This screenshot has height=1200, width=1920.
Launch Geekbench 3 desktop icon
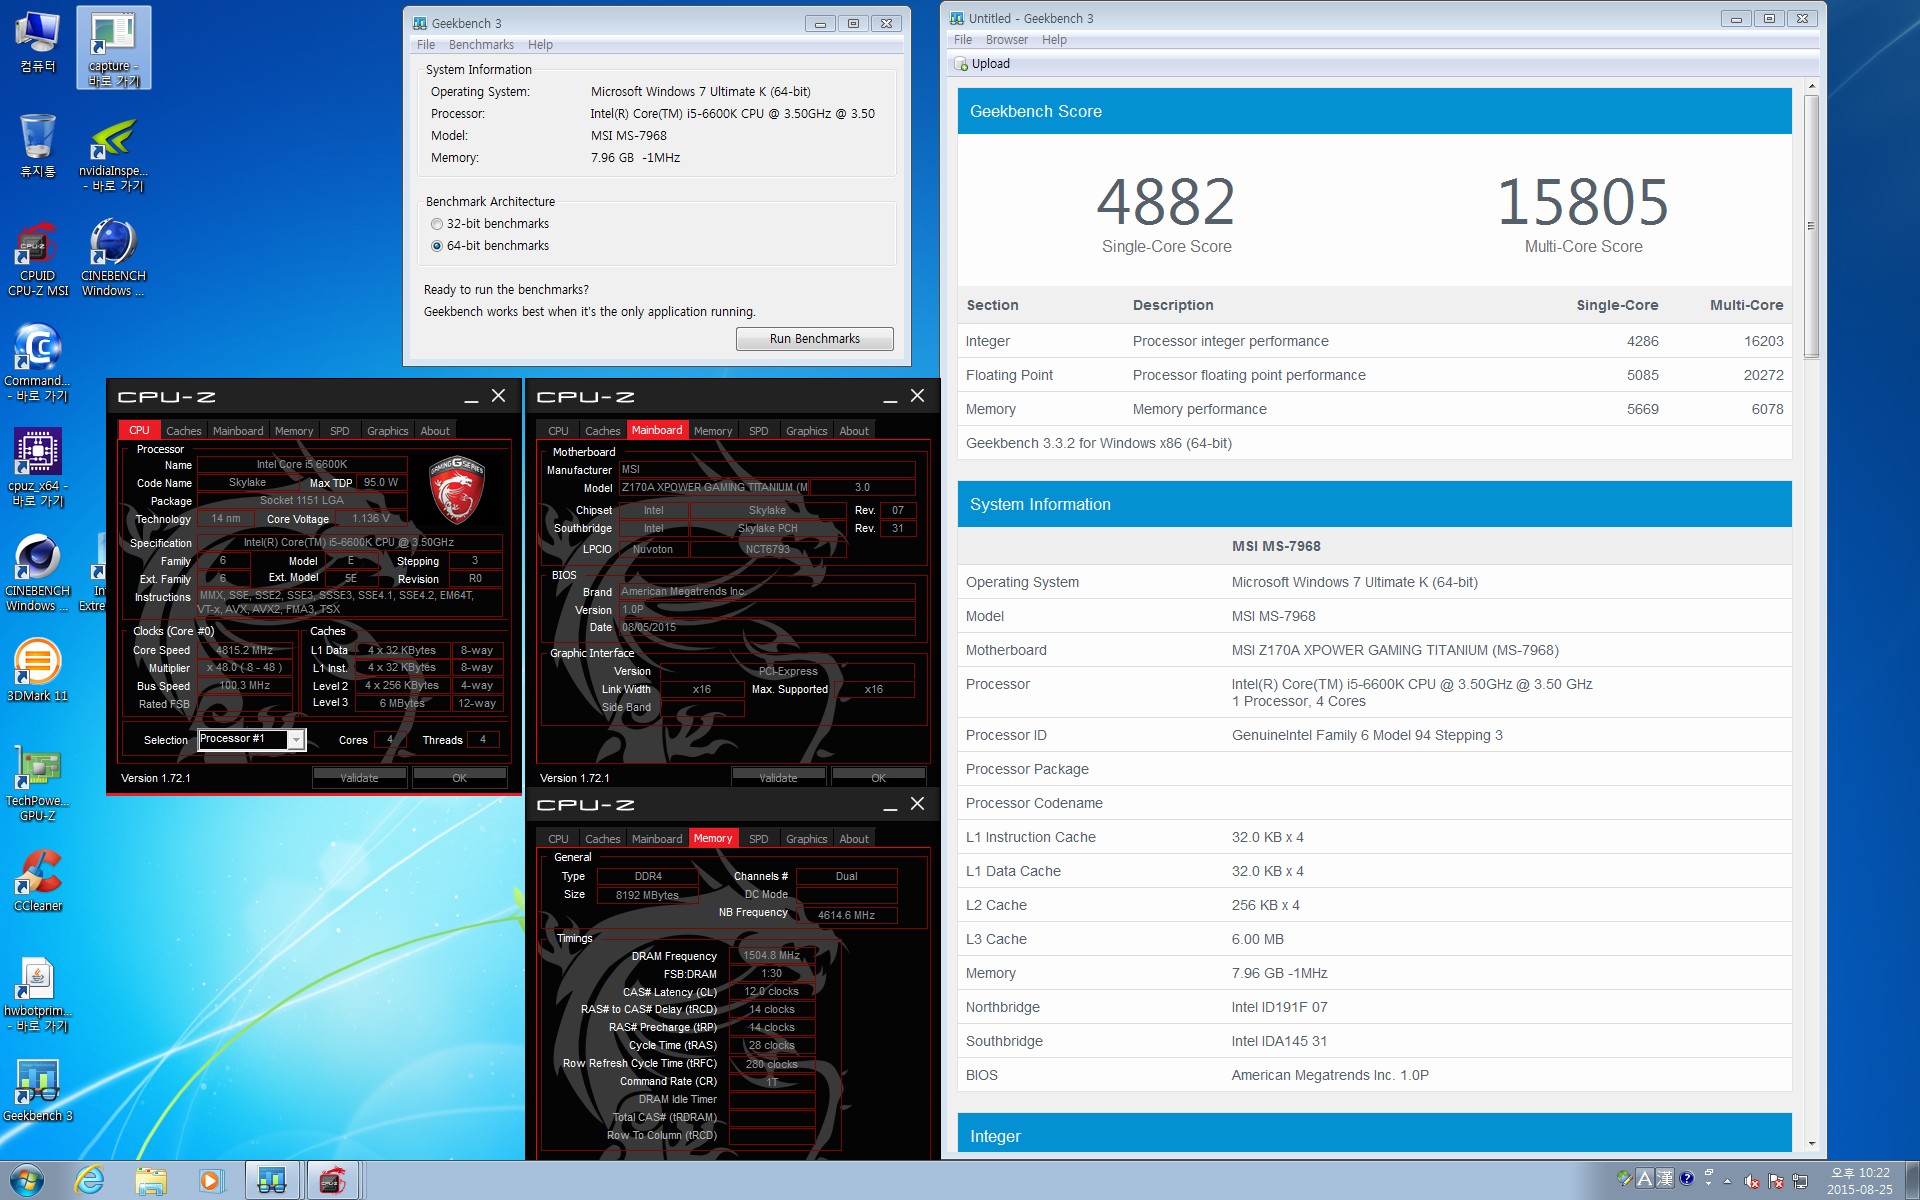37,1091
